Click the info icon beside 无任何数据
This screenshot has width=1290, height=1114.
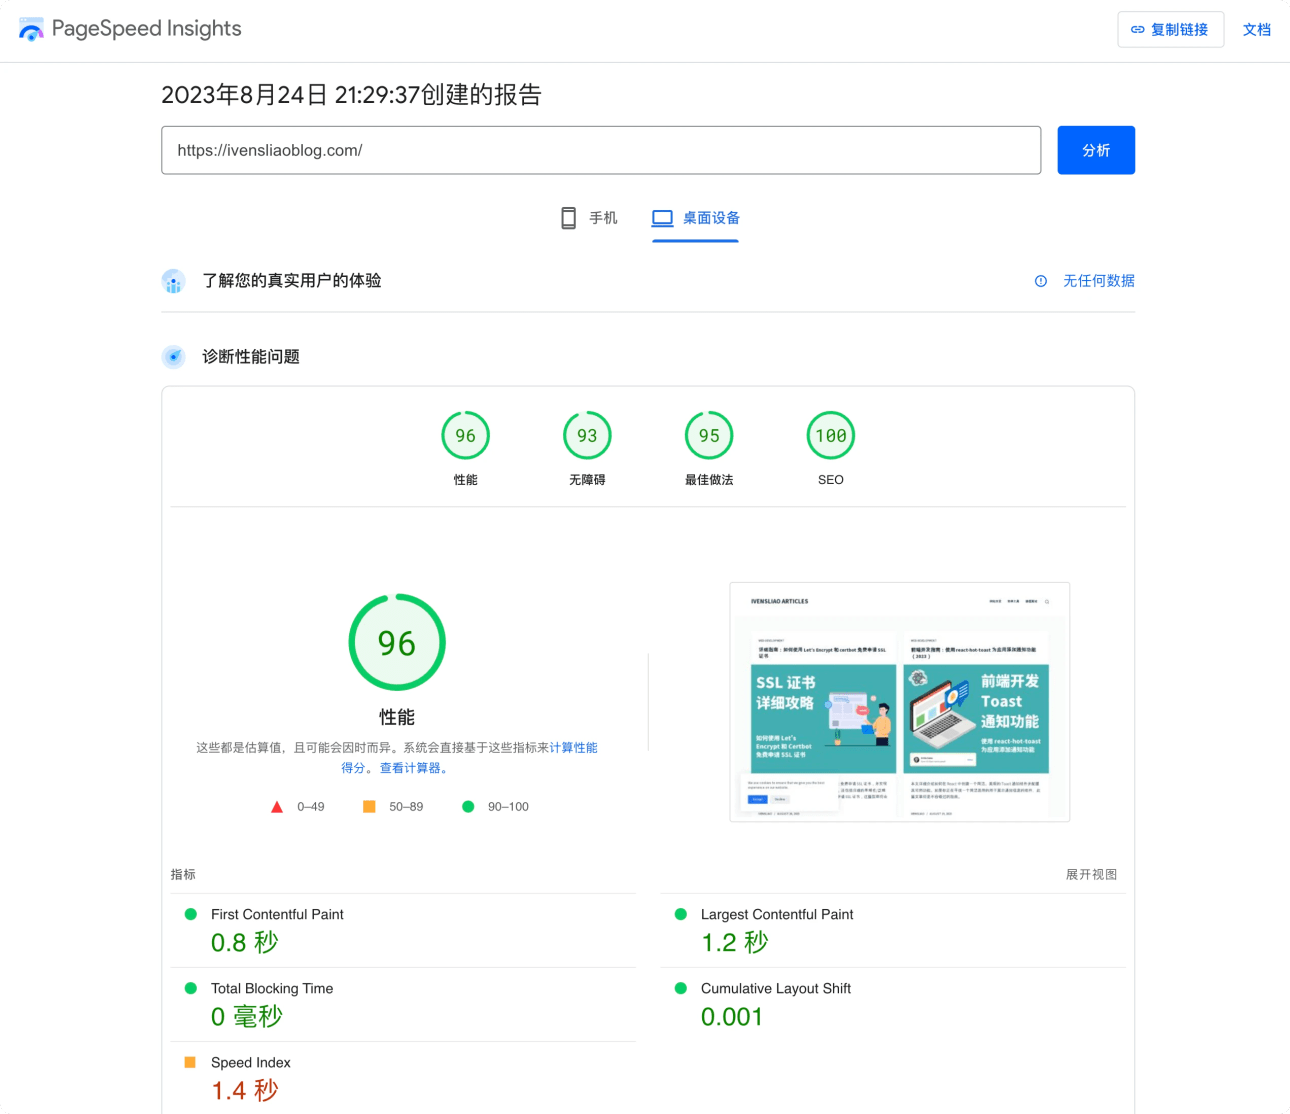(x=1041, y=281)
